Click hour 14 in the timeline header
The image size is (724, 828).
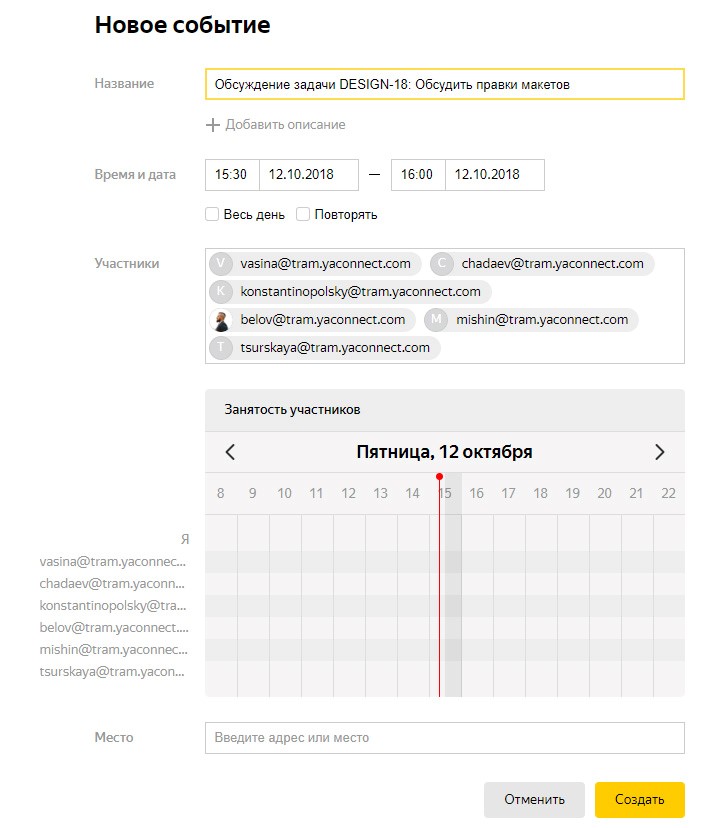(412, 493)
